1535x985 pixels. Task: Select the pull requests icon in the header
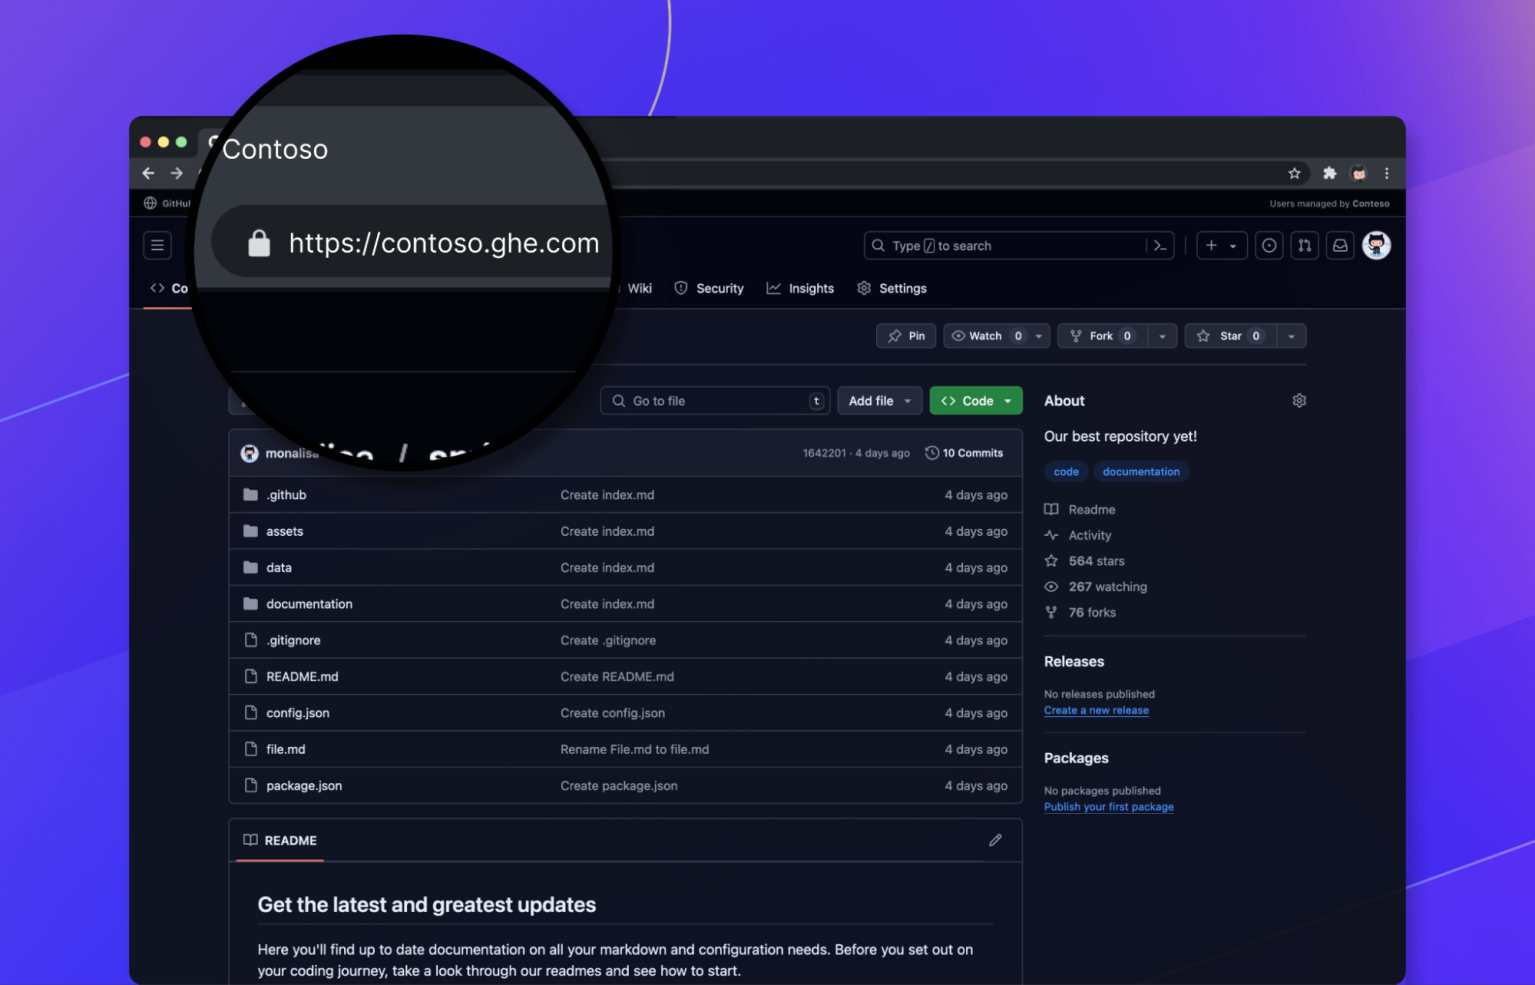pyautogui.click(x=1304, y=245)
